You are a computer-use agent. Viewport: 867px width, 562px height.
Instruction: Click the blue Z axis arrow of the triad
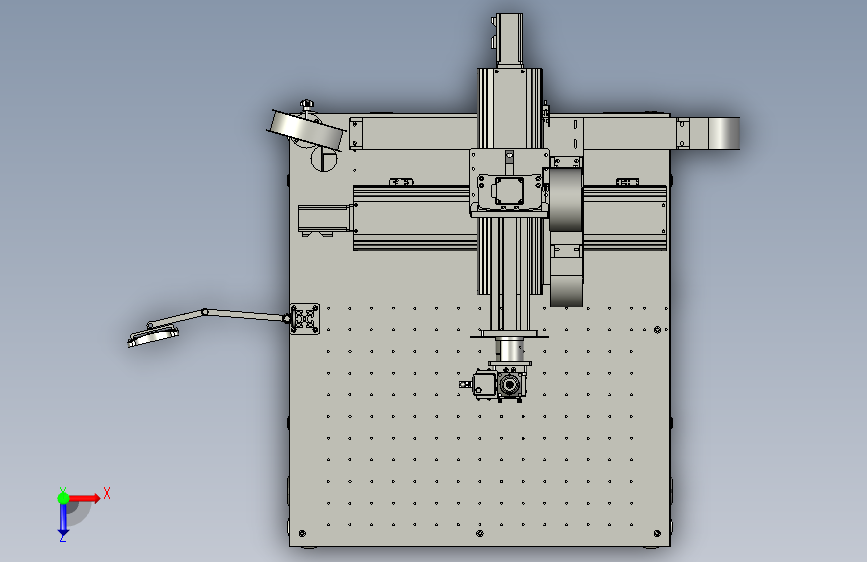pyautogui.click(x=63, y=519)
